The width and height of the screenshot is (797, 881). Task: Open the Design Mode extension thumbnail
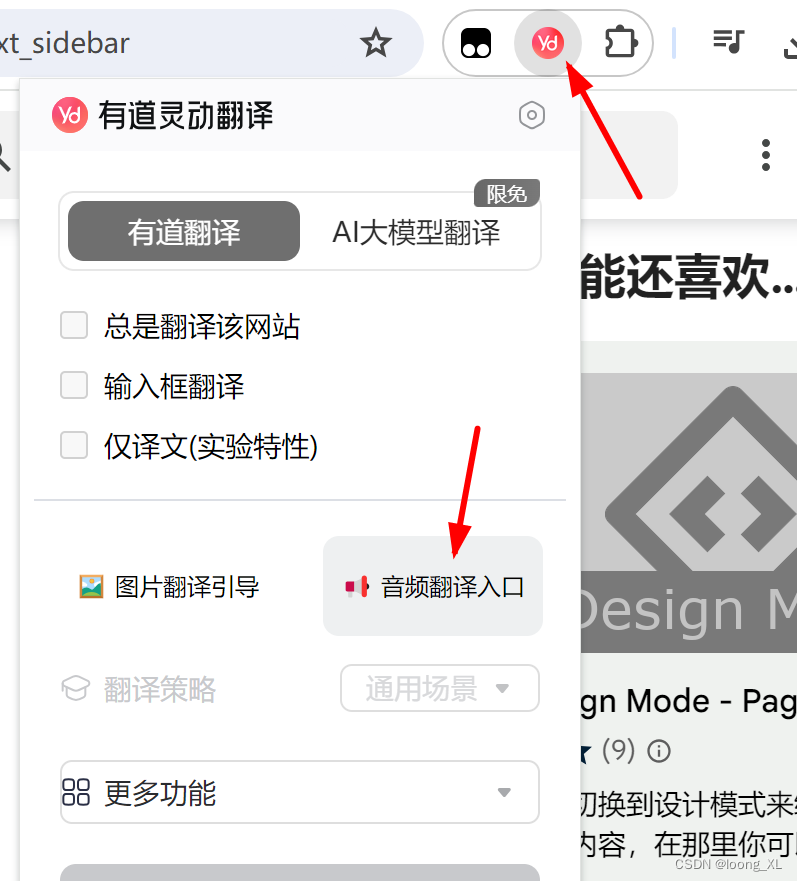(689, 512)
